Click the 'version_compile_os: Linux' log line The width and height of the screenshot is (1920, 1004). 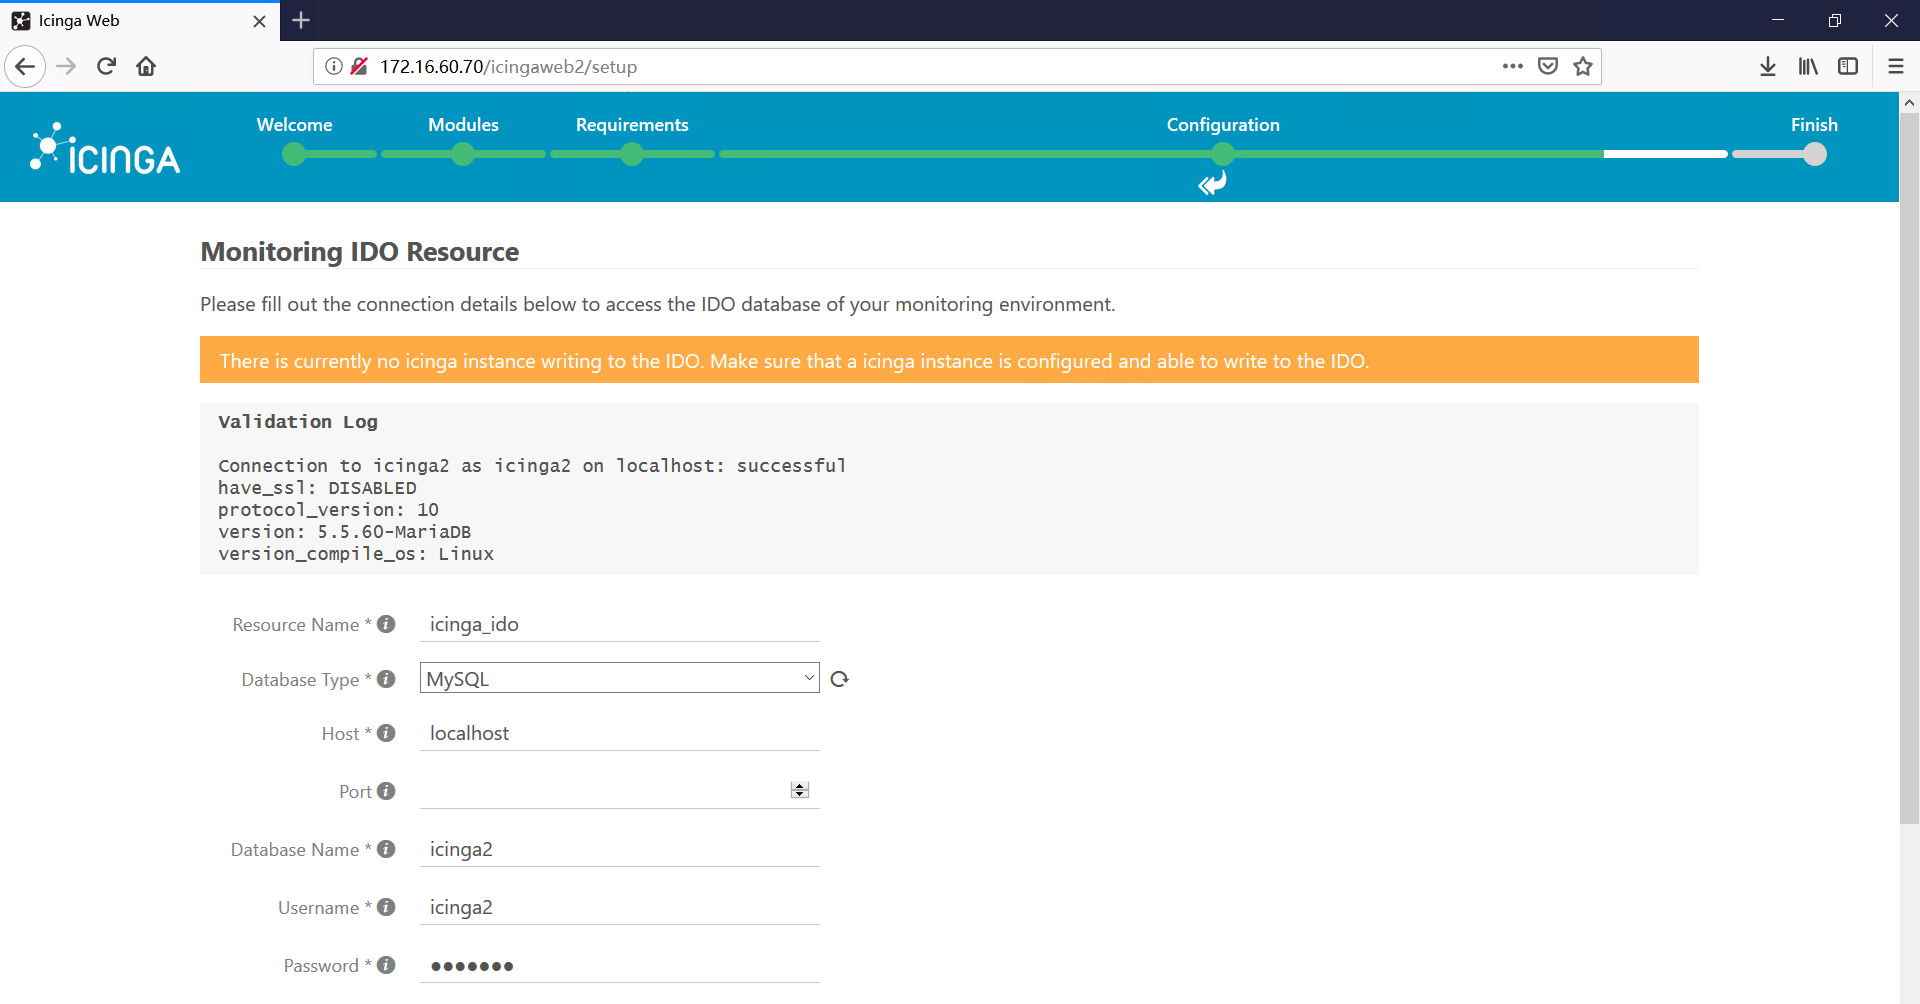click(x=356, y=554)
